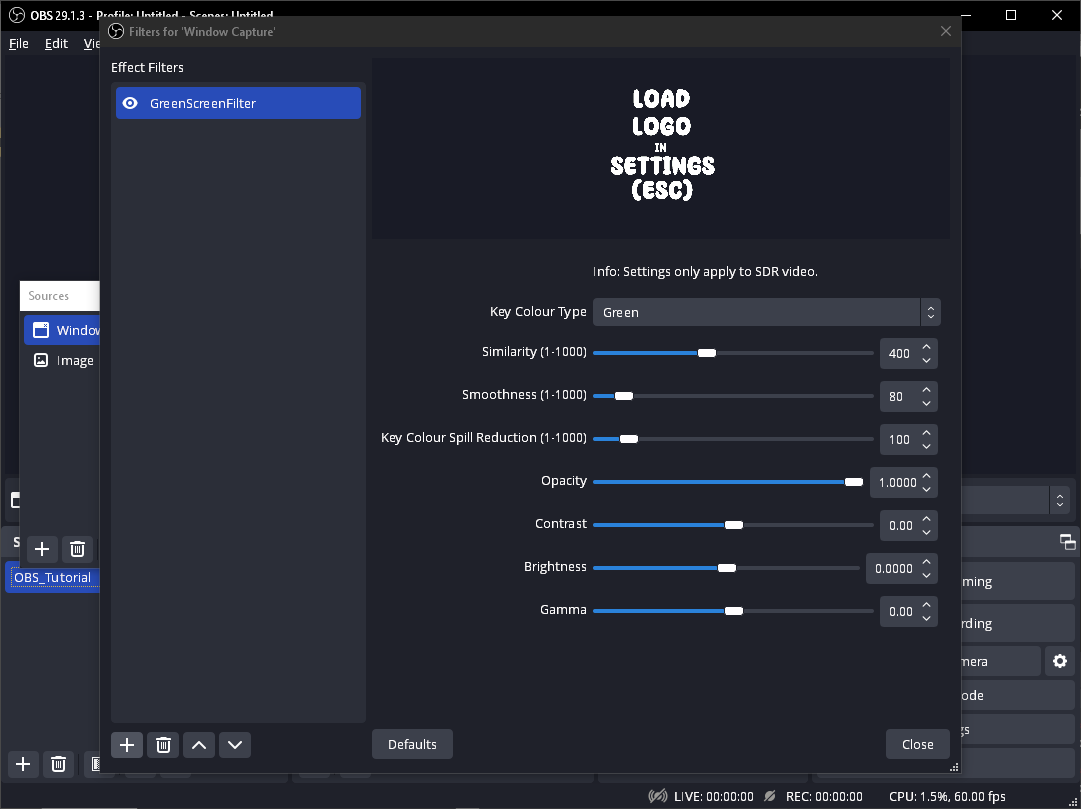1081x809 pixels.
Task: Click the remove source trash icon
Action: (x=77, y=549)
